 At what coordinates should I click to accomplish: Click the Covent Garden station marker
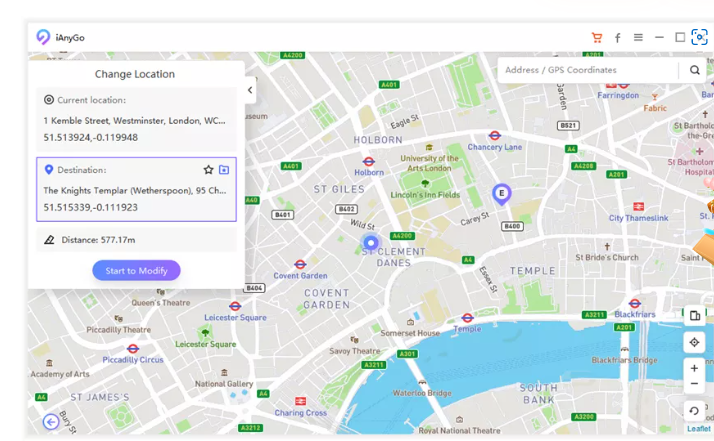click(300, 264)
